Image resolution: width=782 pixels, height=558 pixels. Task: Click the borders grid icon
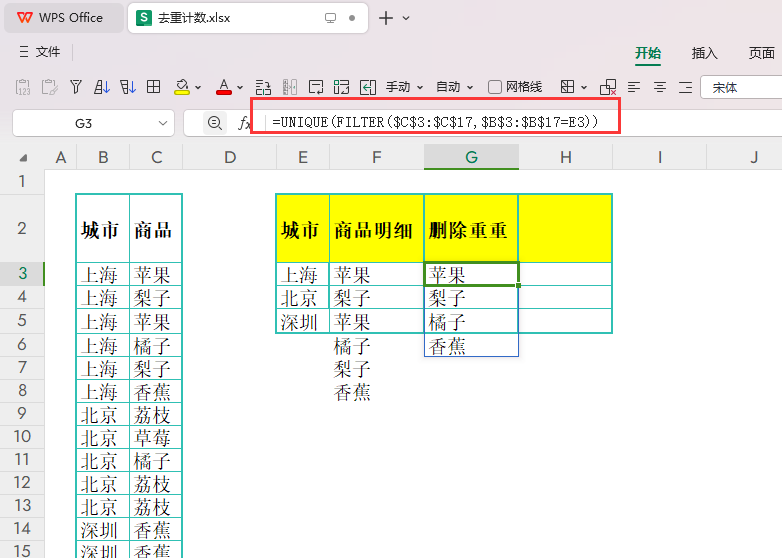pyautogui.click(x=154, y=87)
